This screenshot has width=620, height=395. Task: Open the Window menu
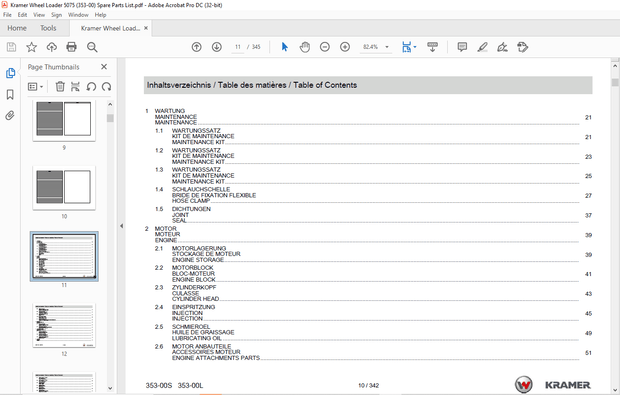pyautogui.click(x=78, y=15)
